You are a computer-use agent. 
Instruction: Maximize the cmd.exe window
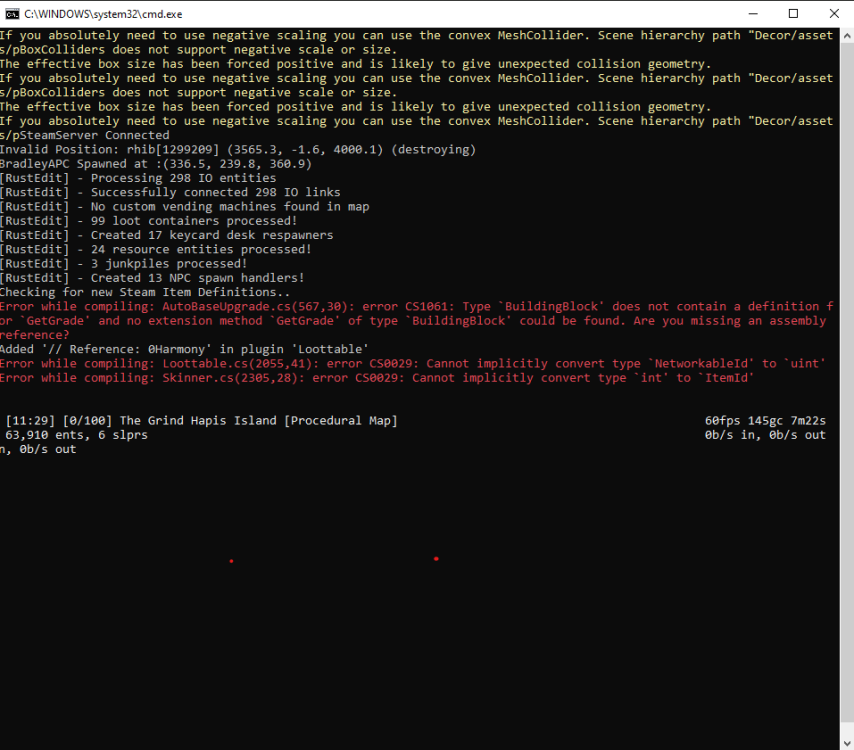[793, 14]
